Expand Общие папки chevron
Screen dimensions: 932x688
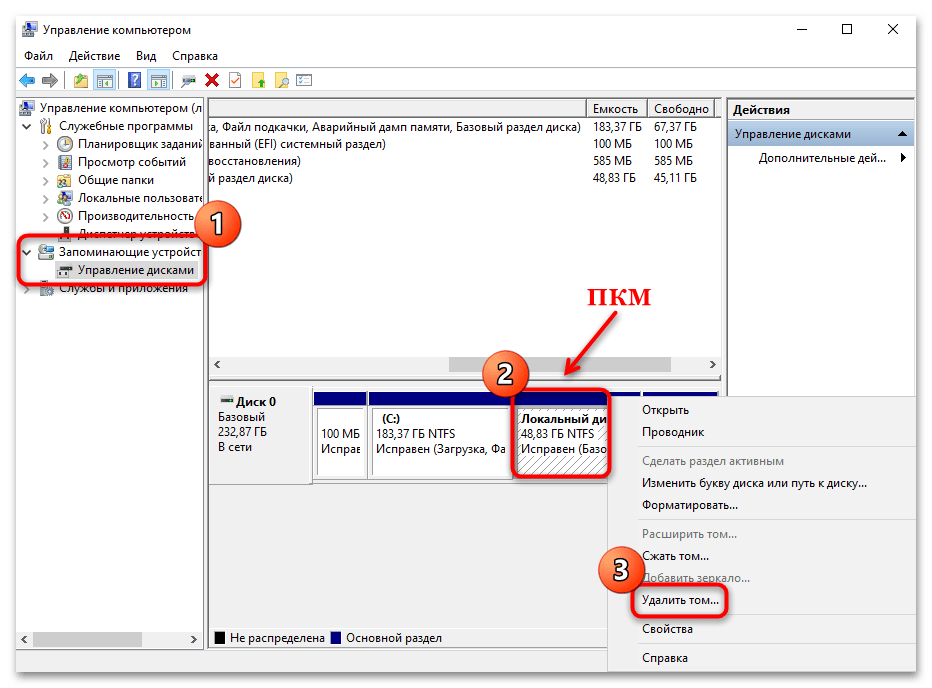[46, 180]
